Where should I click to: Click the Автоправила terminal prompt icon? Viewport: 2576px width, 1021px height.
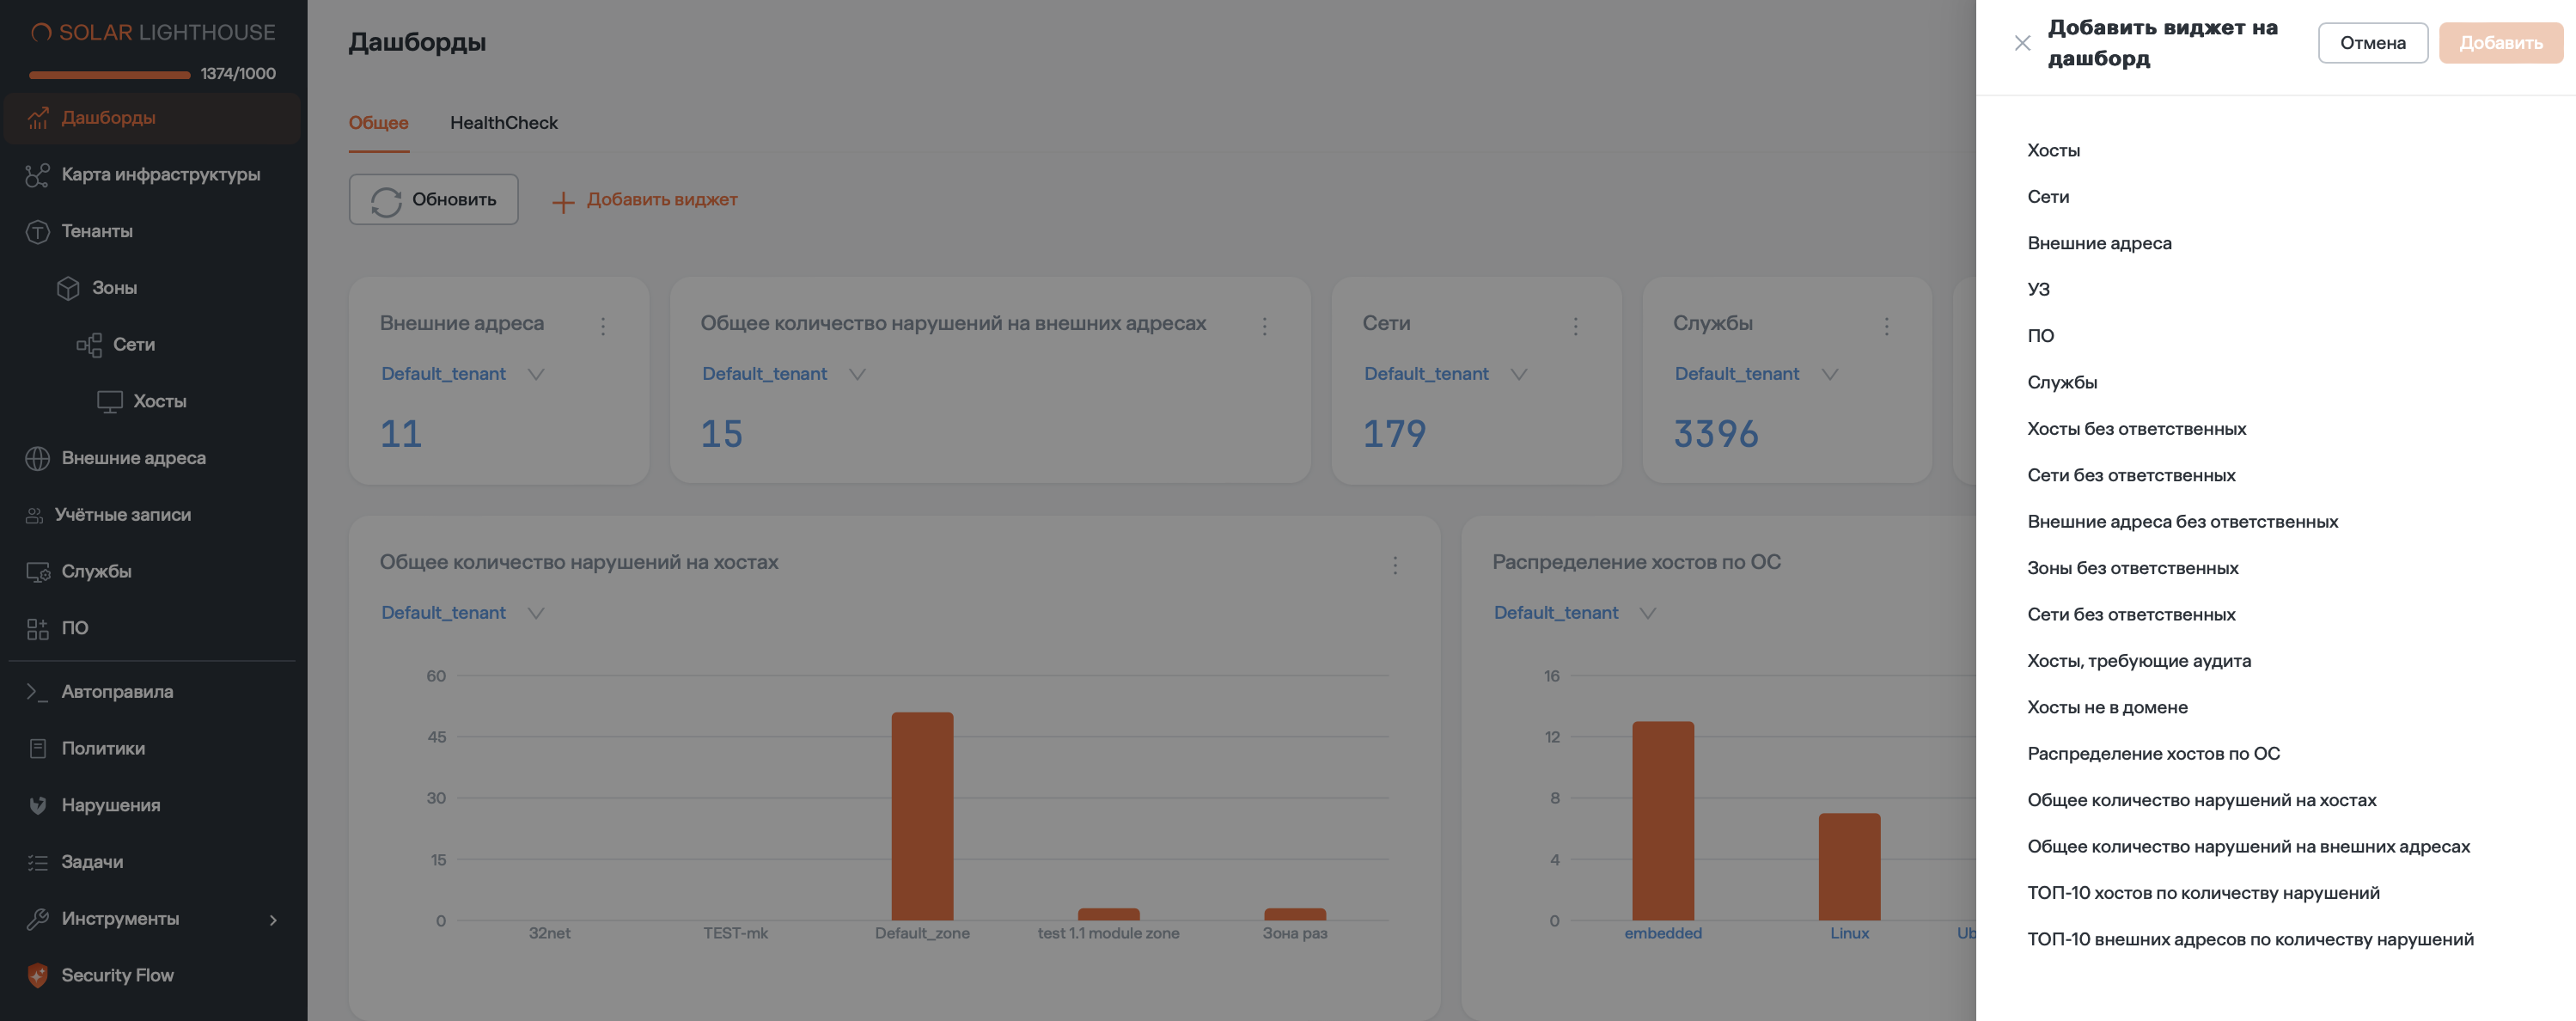point(38,692)
